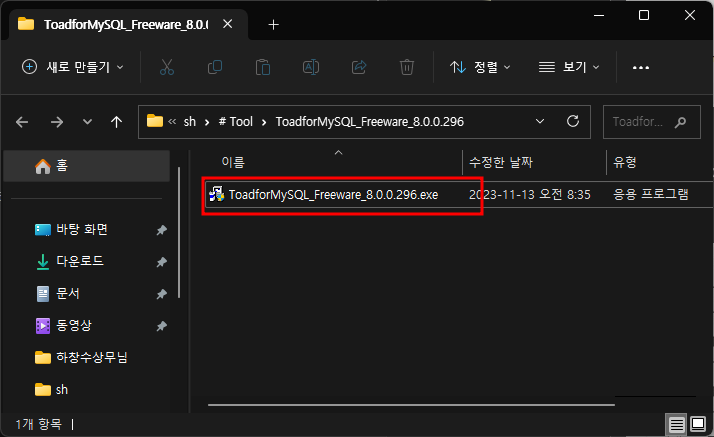Click ToadforMySQL_Freeware_8.0.0.296 breadcrumb segment
Viewport: 714px width, 437px height.
coord(369,122)
